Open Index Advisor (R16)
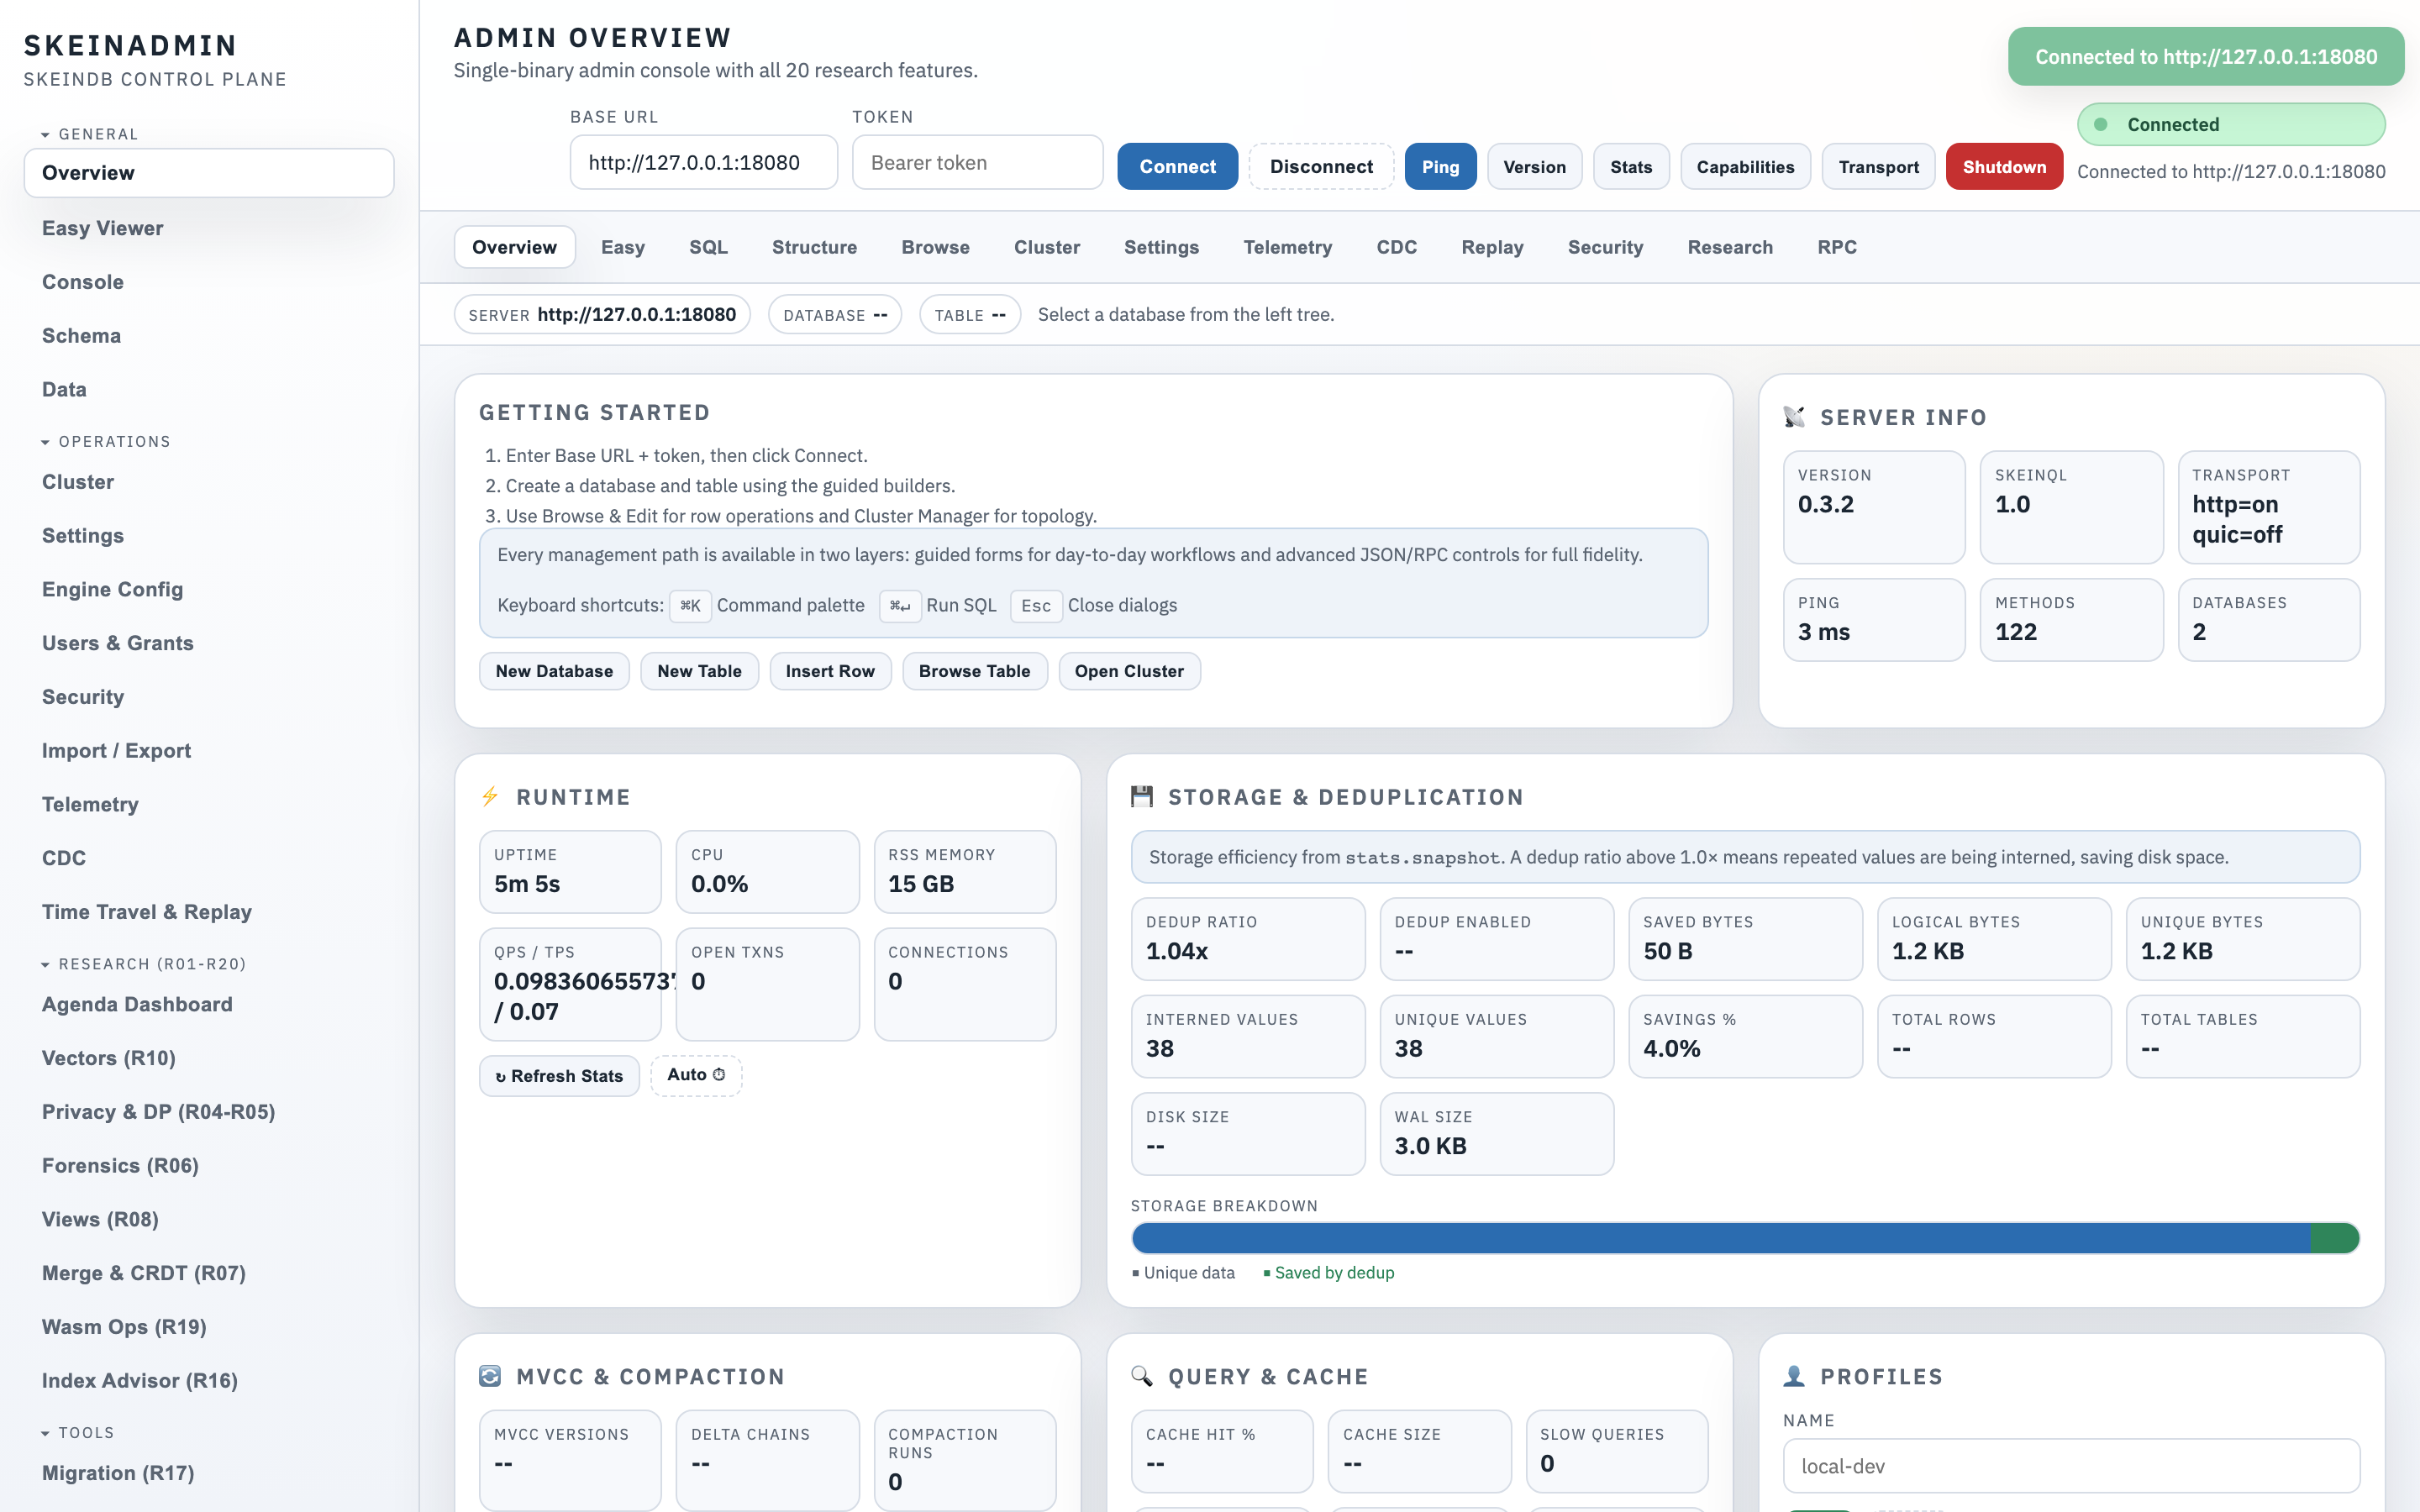 point(208,1380)
